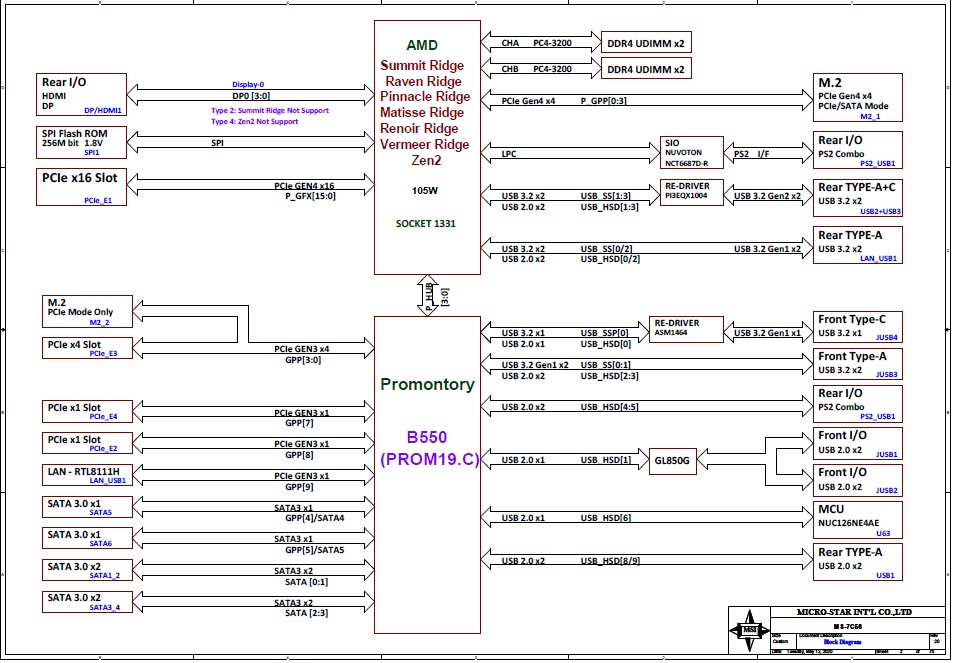Select the Front Type-A JUSB3 block
The image size is (953, 663).
tap(858, 362)
